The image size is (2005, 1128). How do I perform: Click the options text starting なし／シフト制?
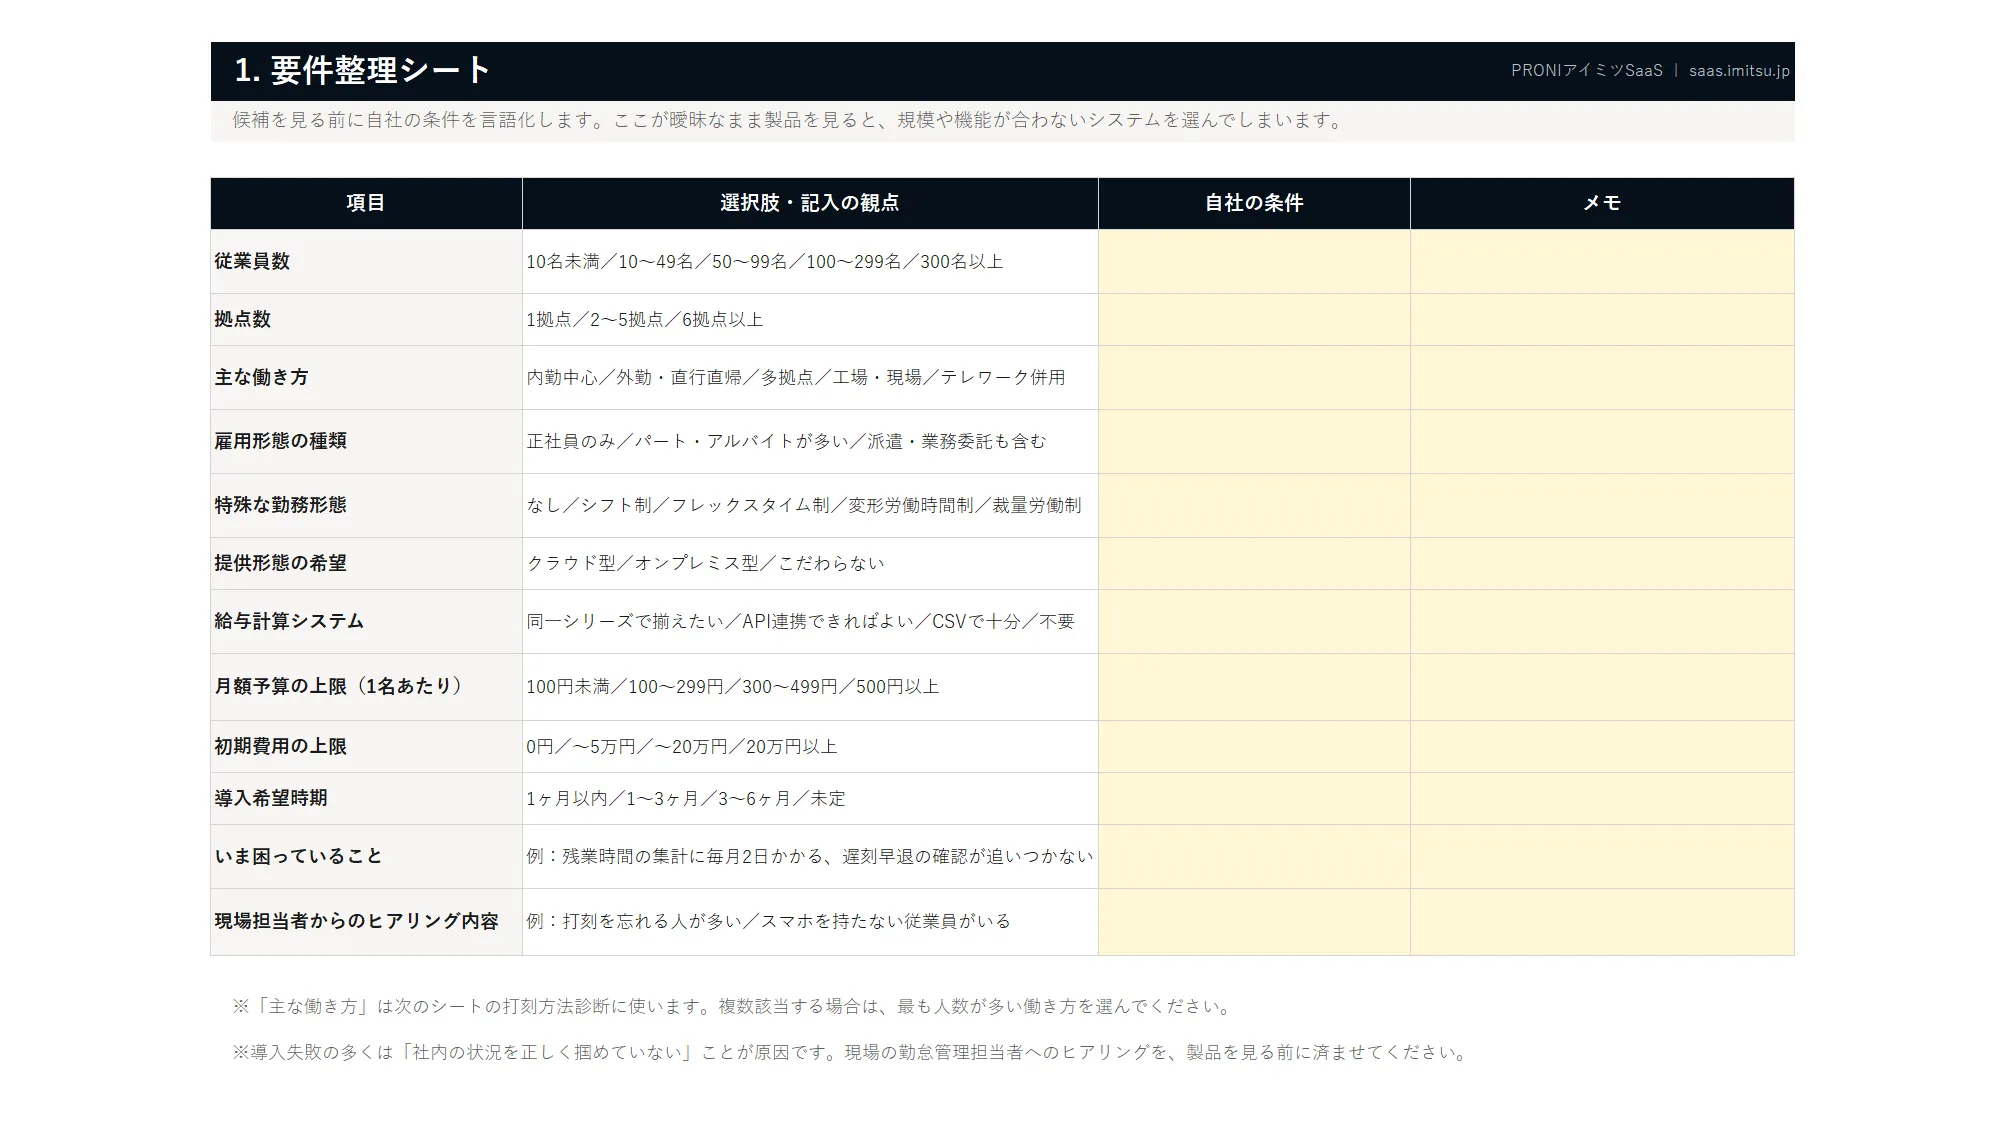pyautogui.click(x=804, y=506)
